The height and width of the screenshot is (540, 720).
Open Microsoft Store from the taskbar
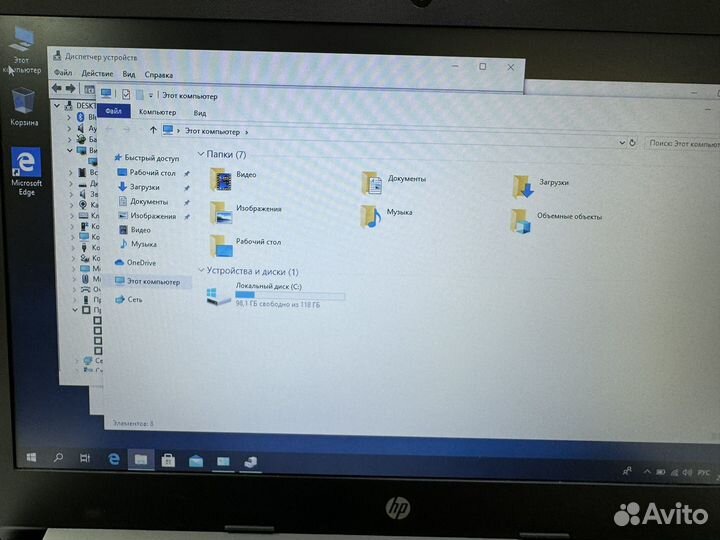point(168,460)
